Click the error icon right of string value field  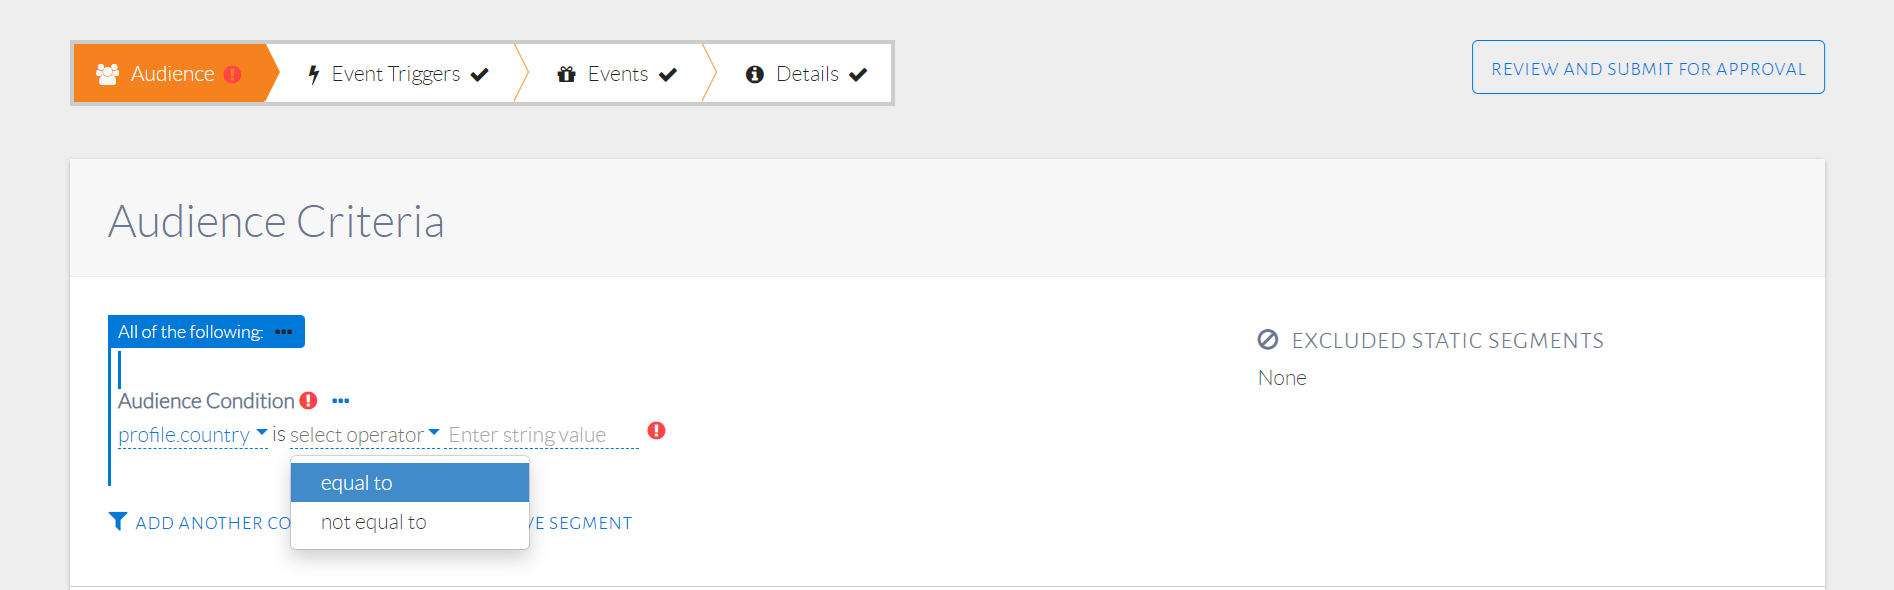[656, 431]
